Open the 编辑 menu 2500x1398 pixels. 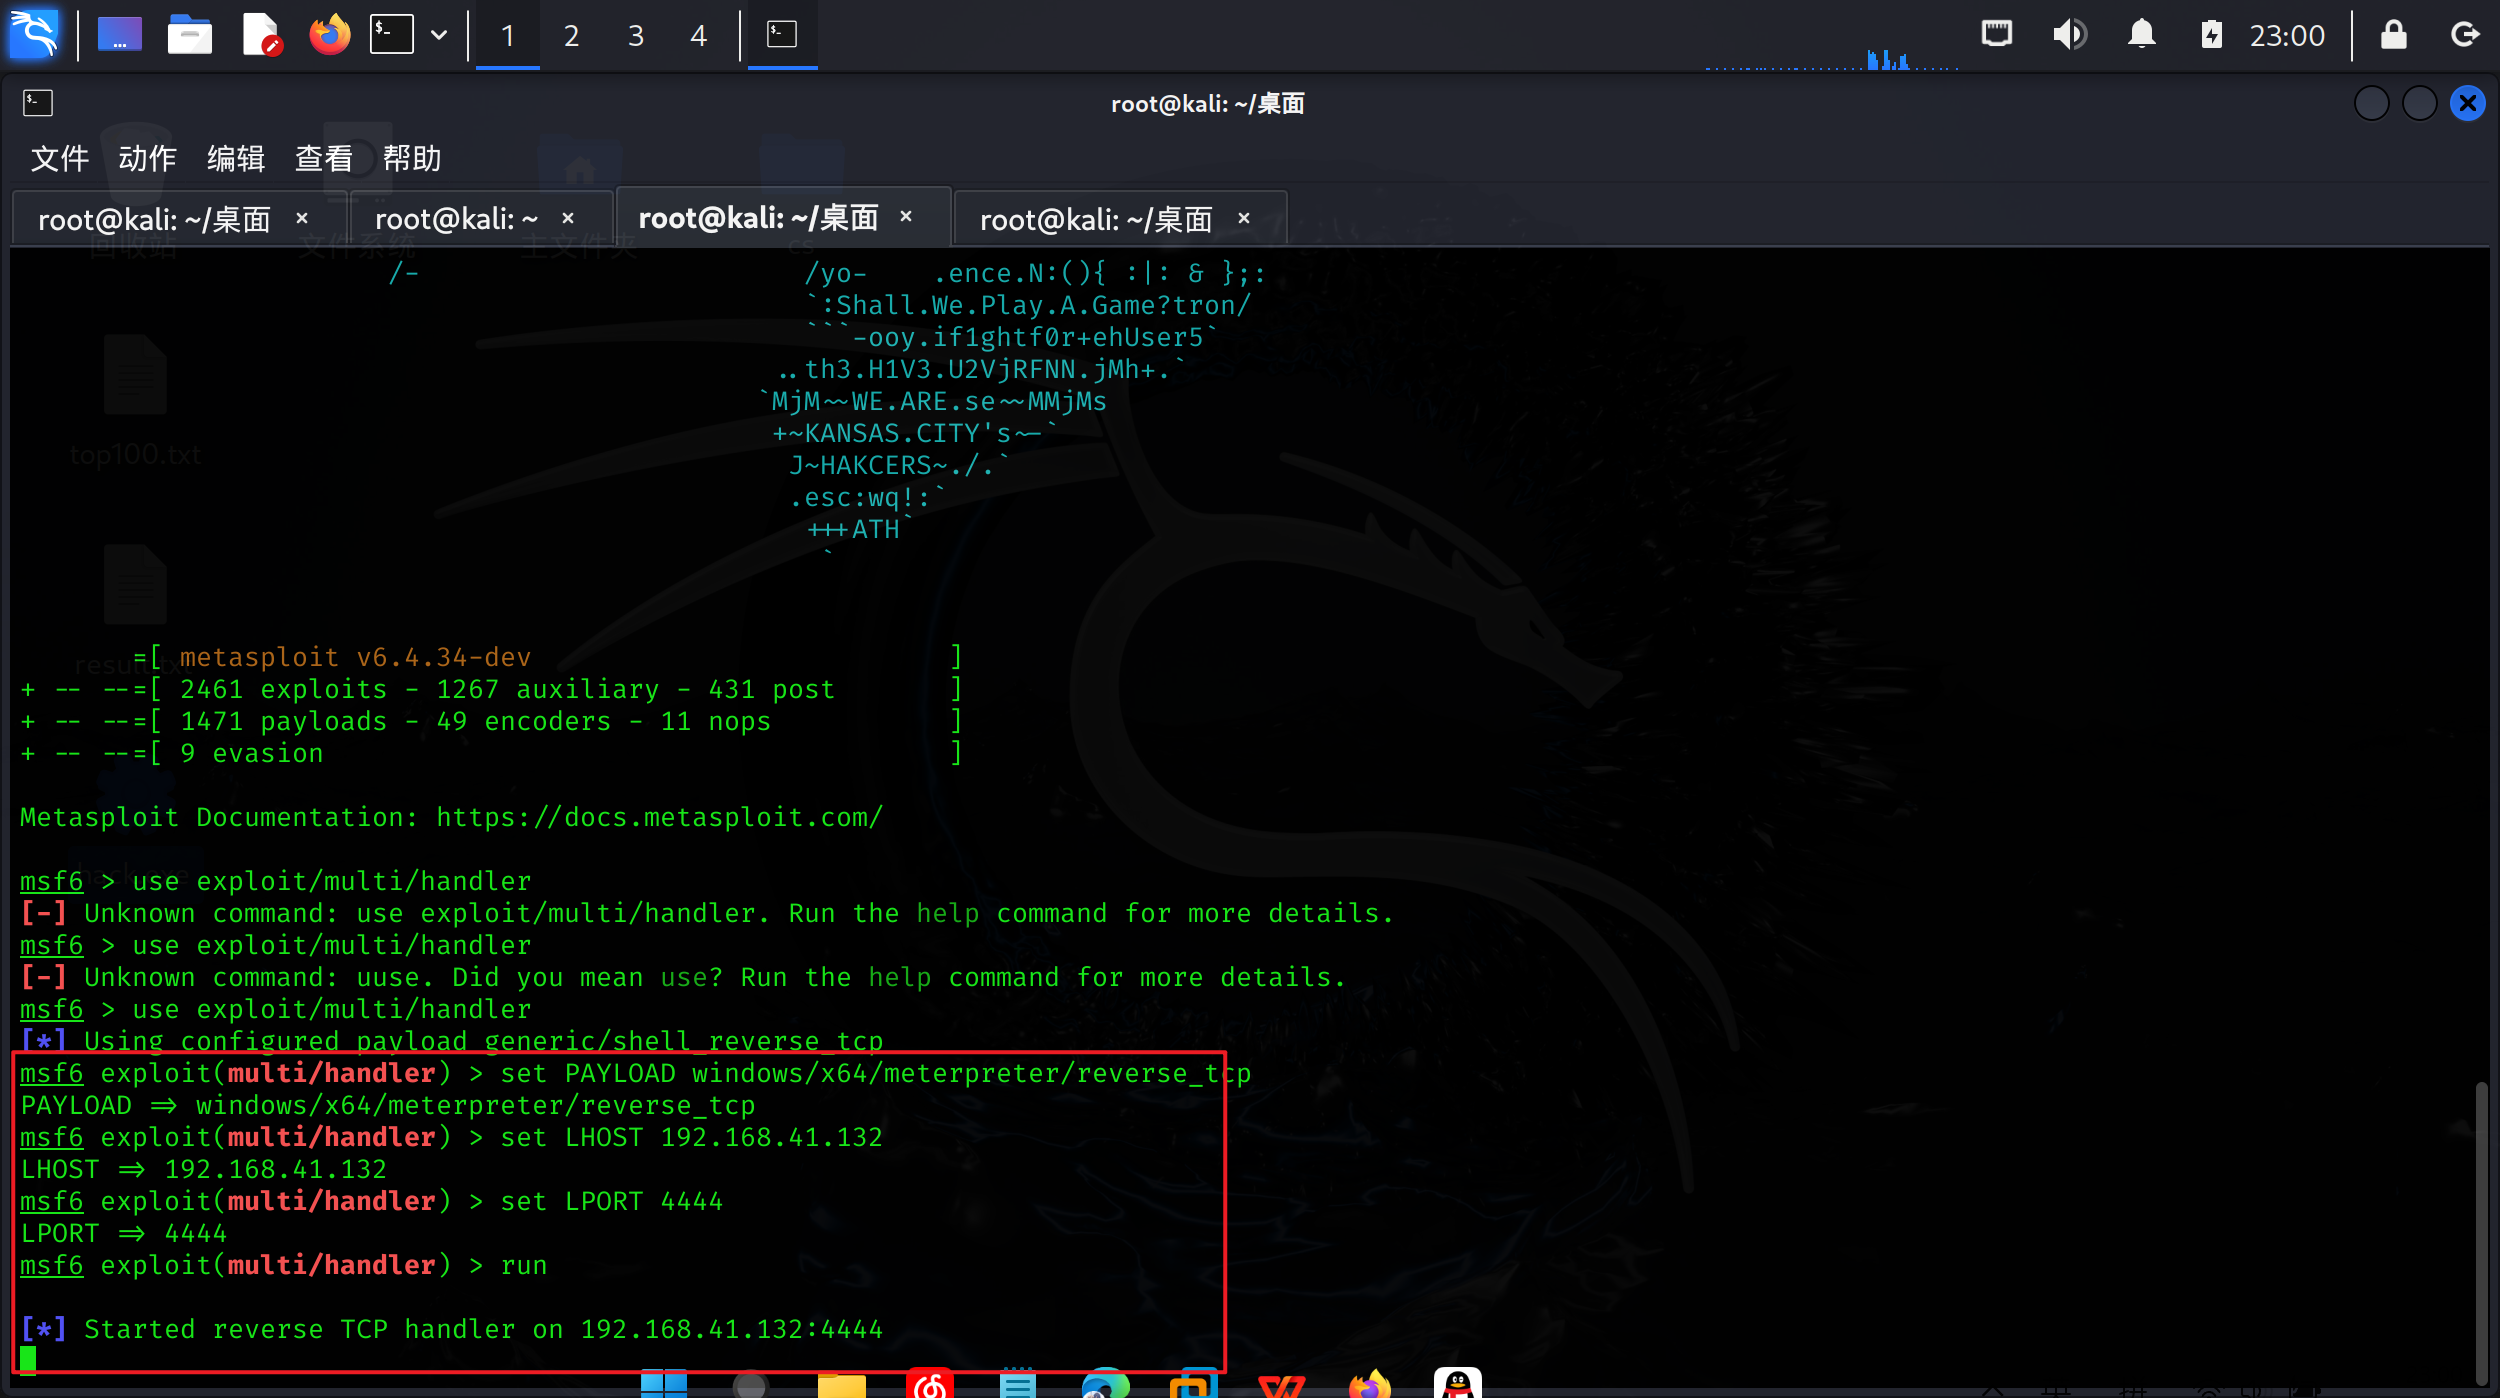click(x=235, y=158)
